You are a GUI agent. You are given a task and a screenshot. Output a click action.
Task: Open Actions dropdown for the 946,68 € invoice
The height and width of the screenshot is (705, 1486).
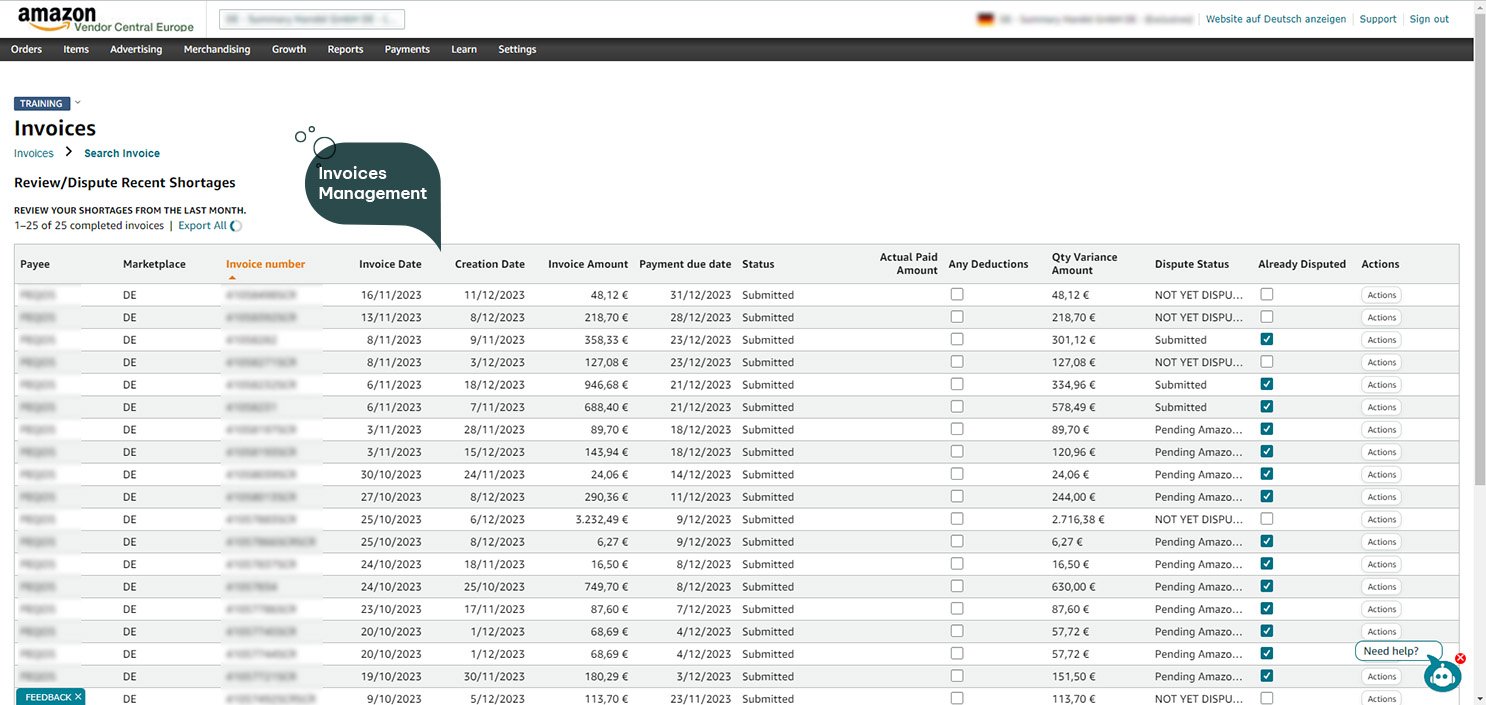click(x=1381, y=385)
